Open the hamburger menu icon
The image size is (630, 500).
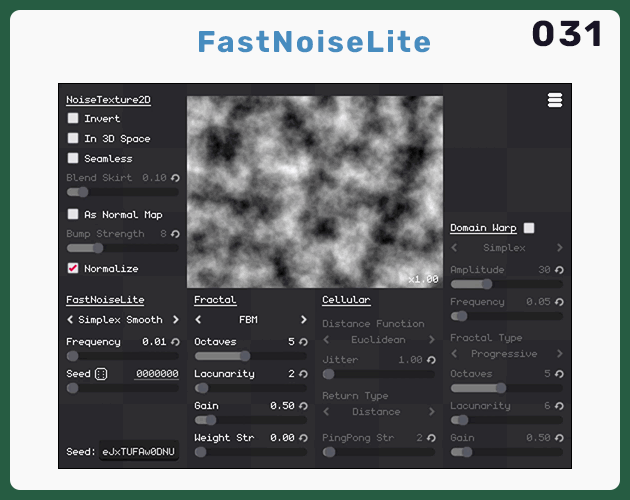[x=555, y=100]
